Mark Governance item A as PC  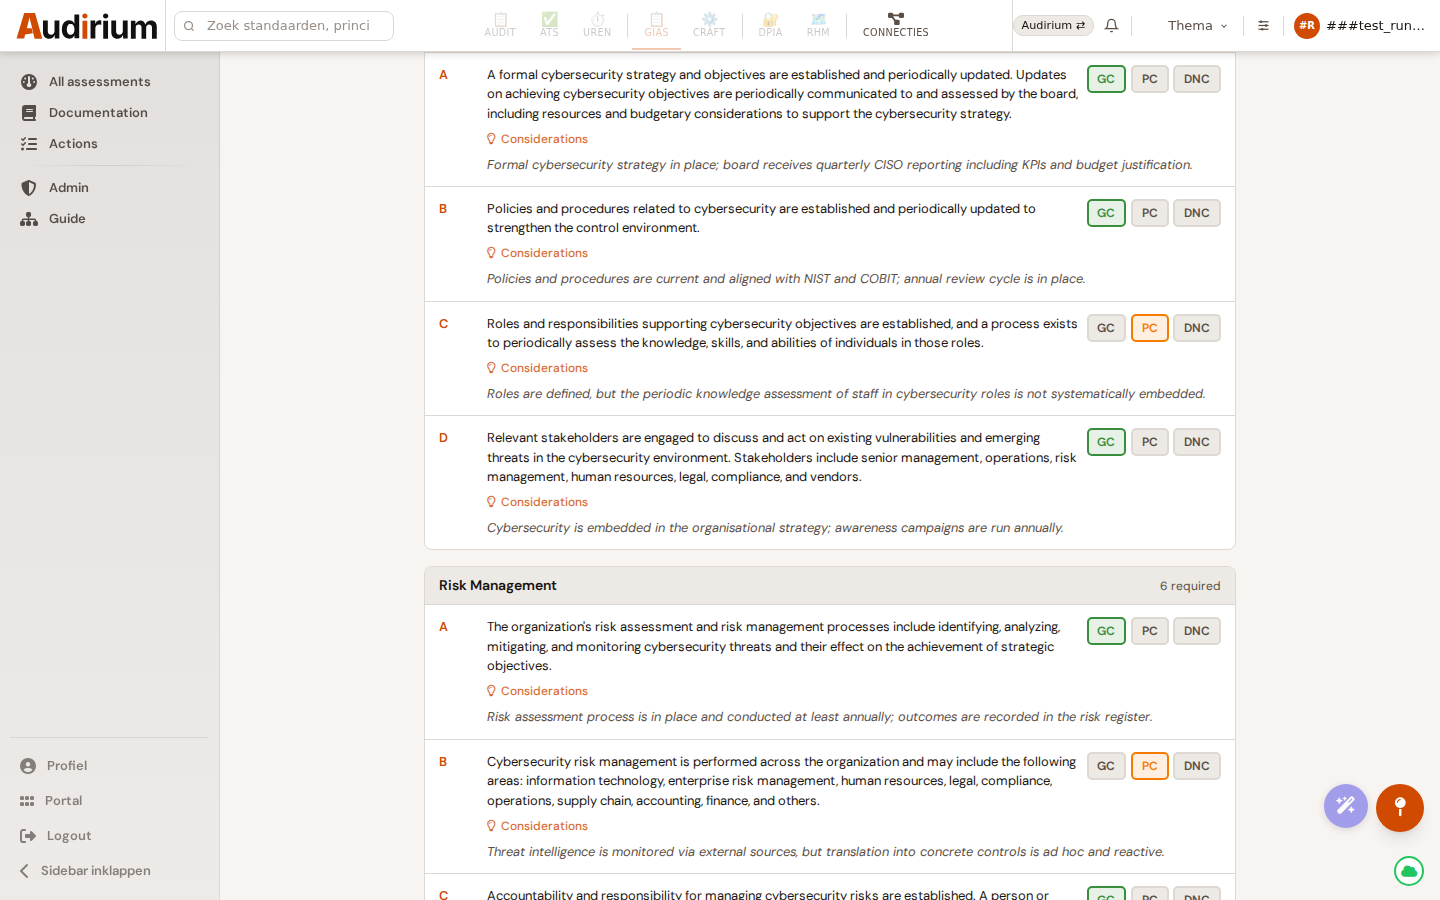[1150, 79]
